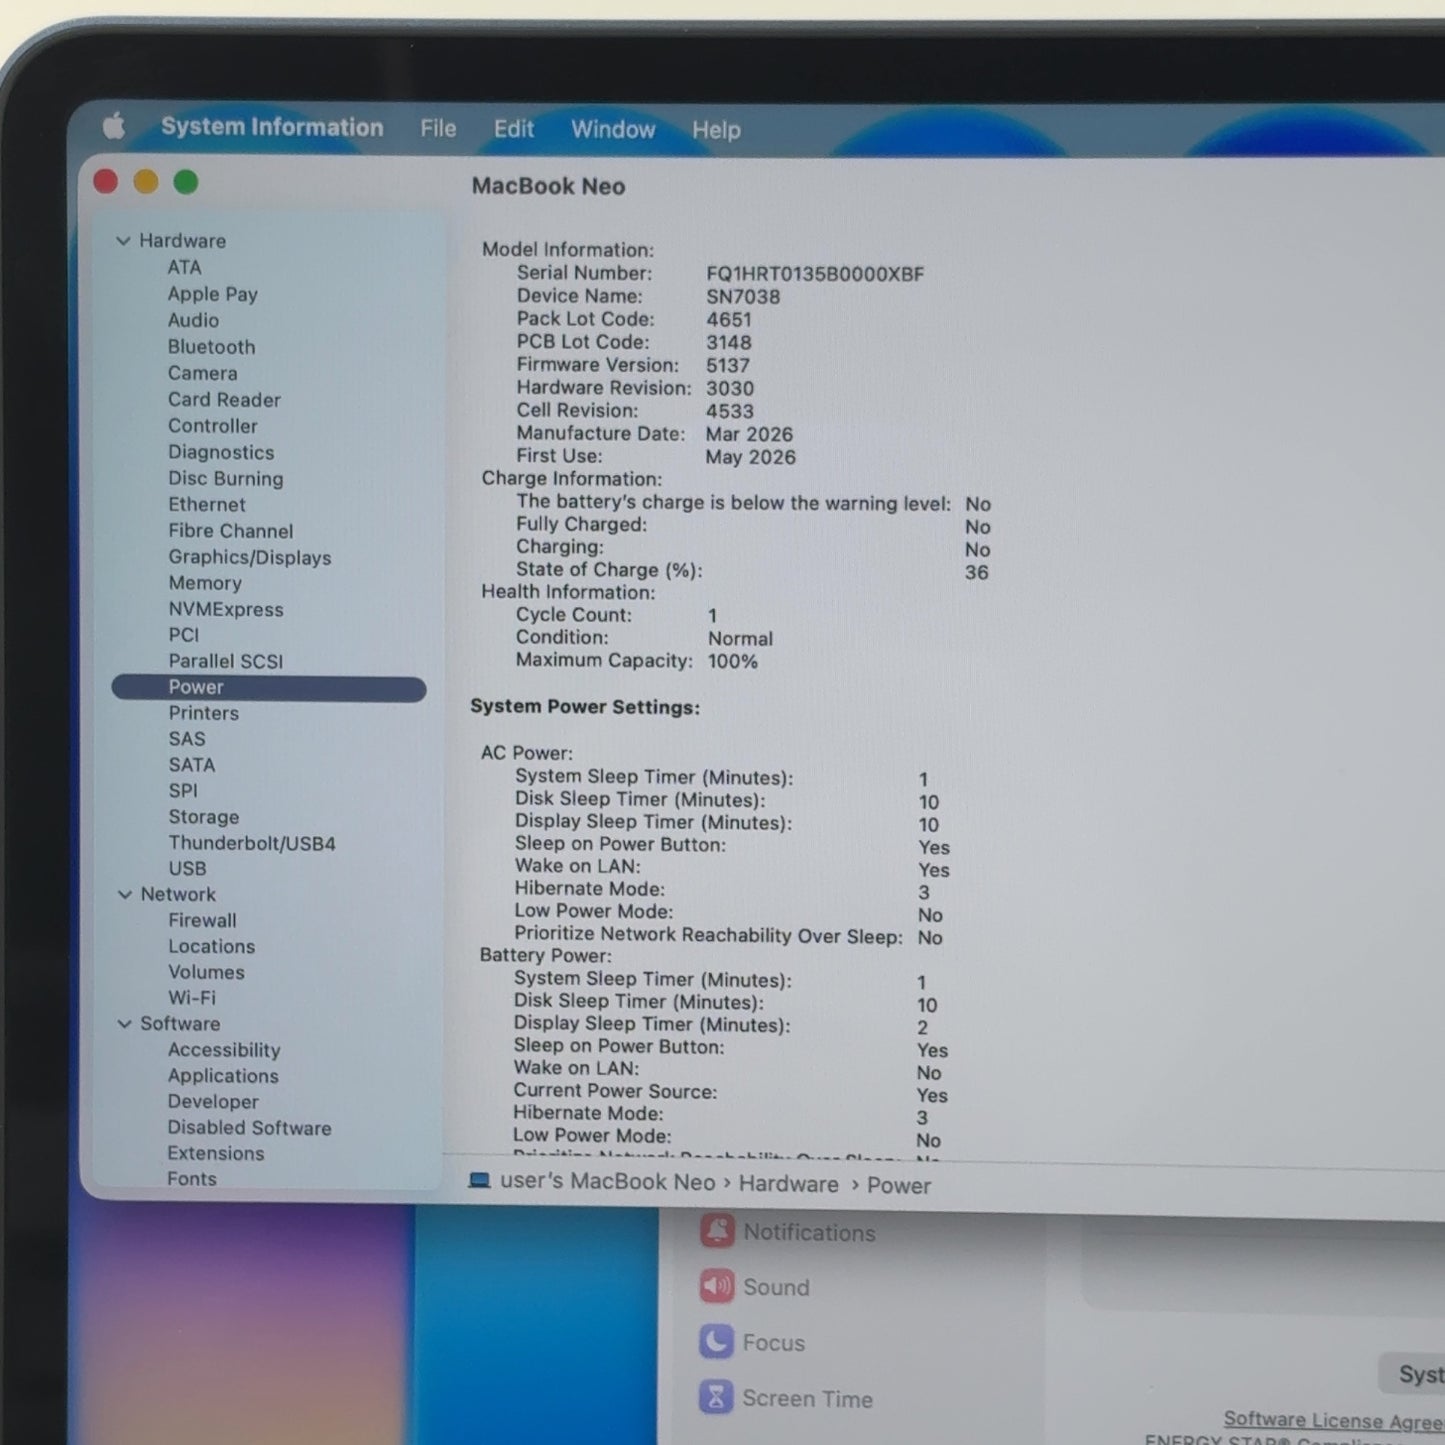1445x1445 pixels.
Task: Click the Screen Time hourglass icon
Action: point(716,1397)
